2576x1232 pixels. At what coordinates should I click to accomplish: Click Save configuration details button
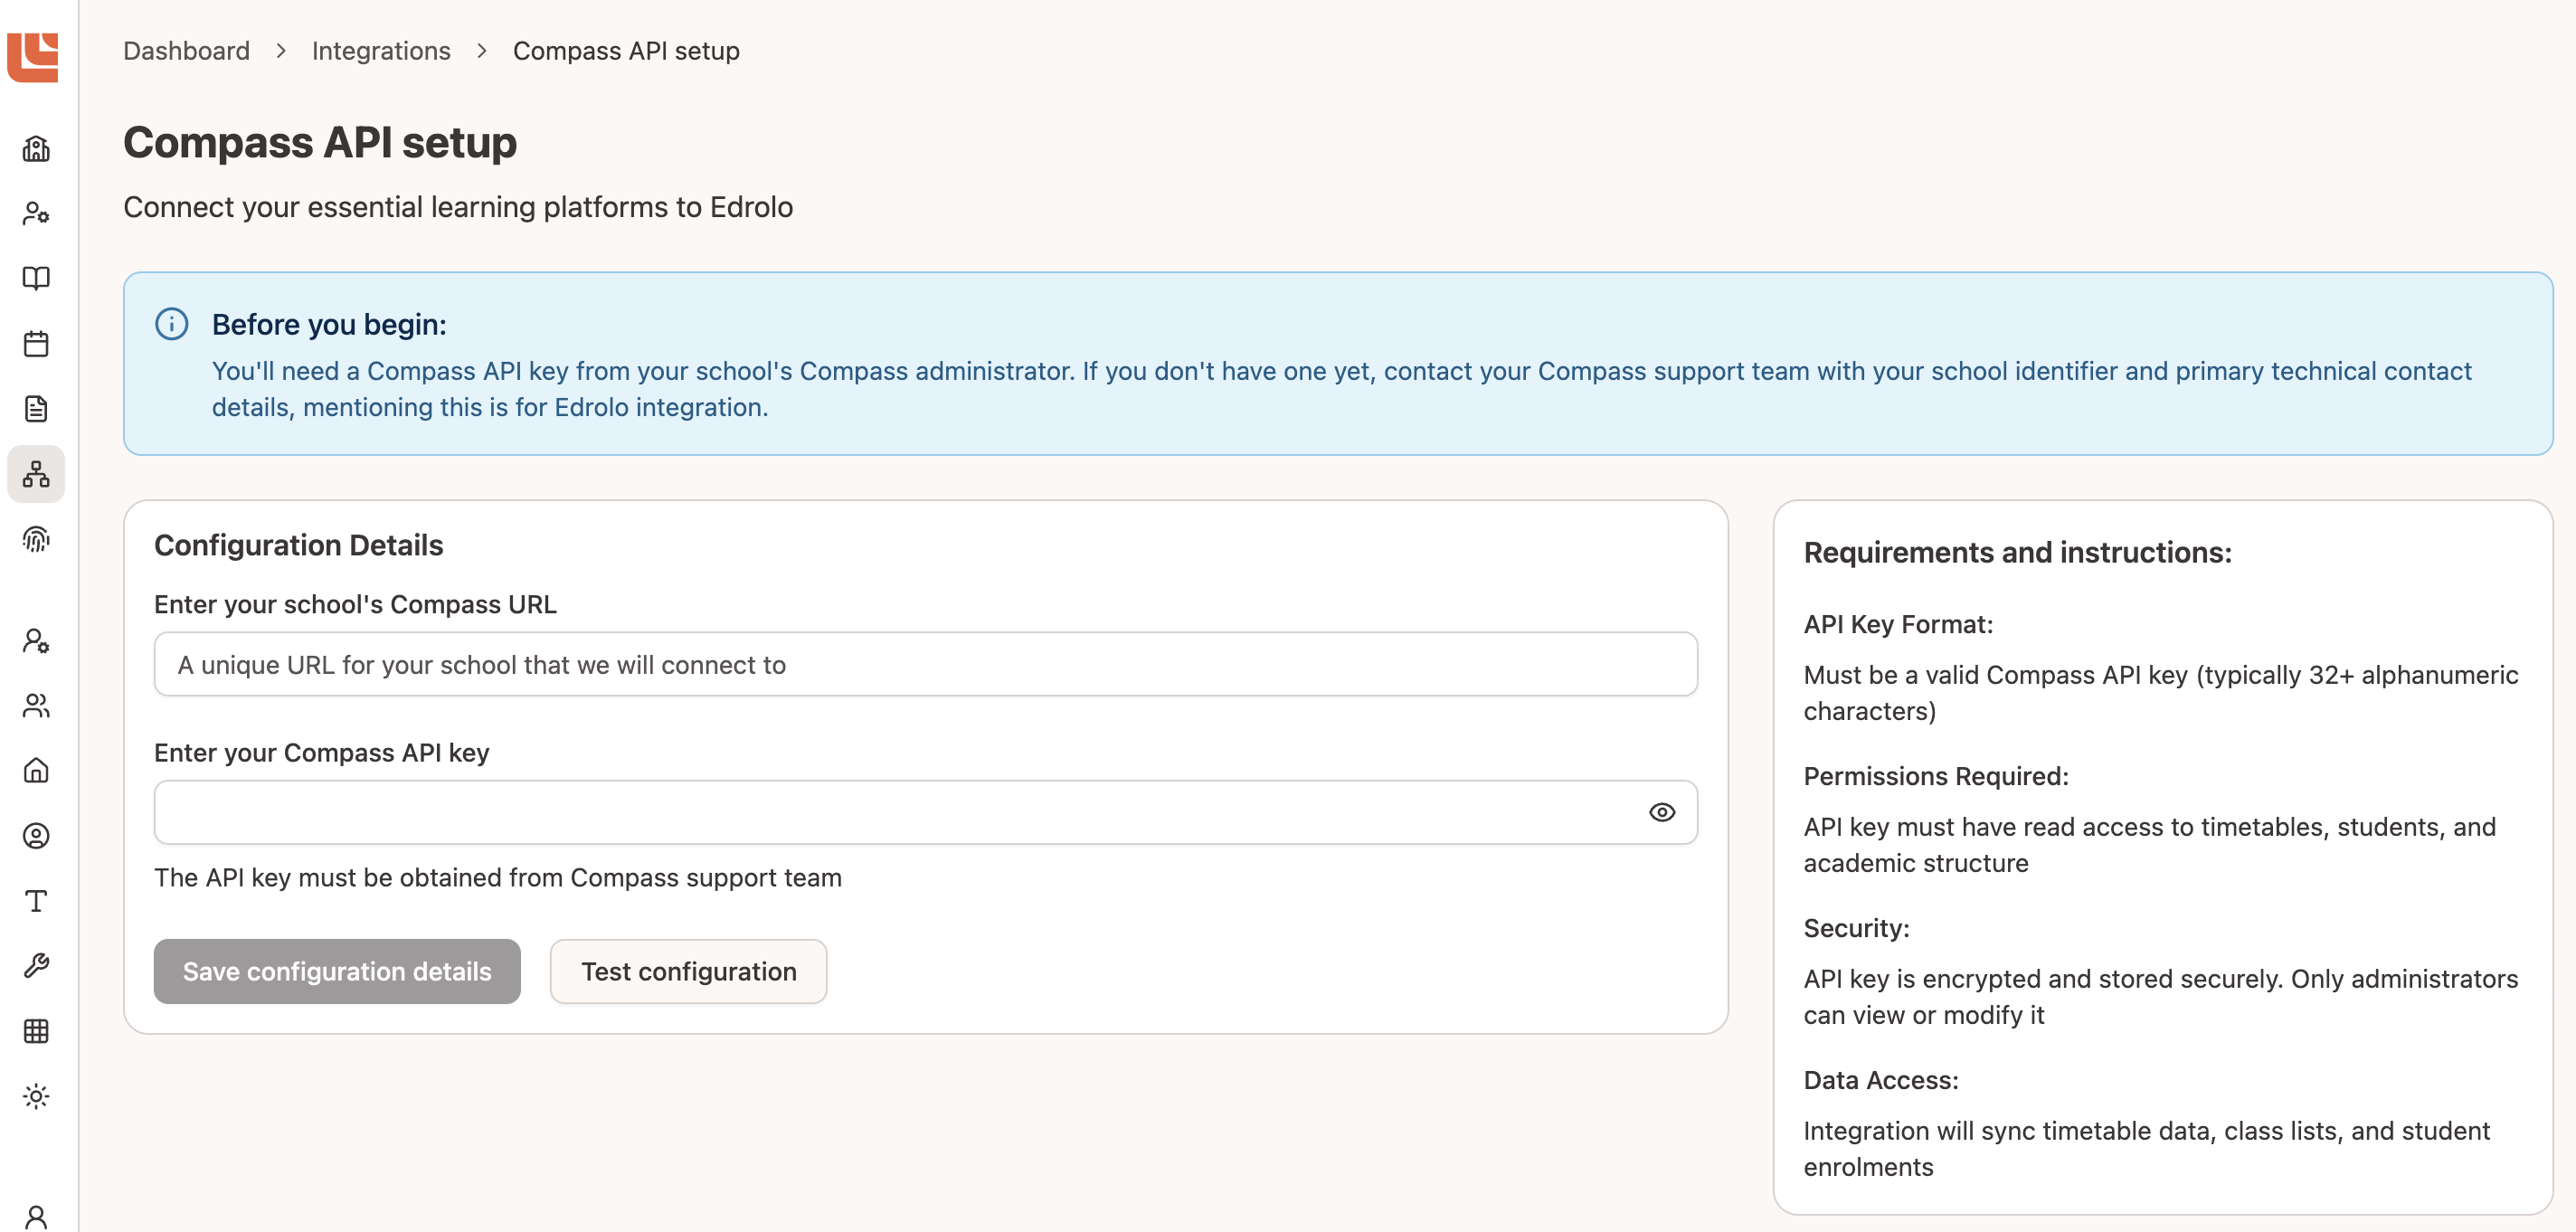coord(337,971)
